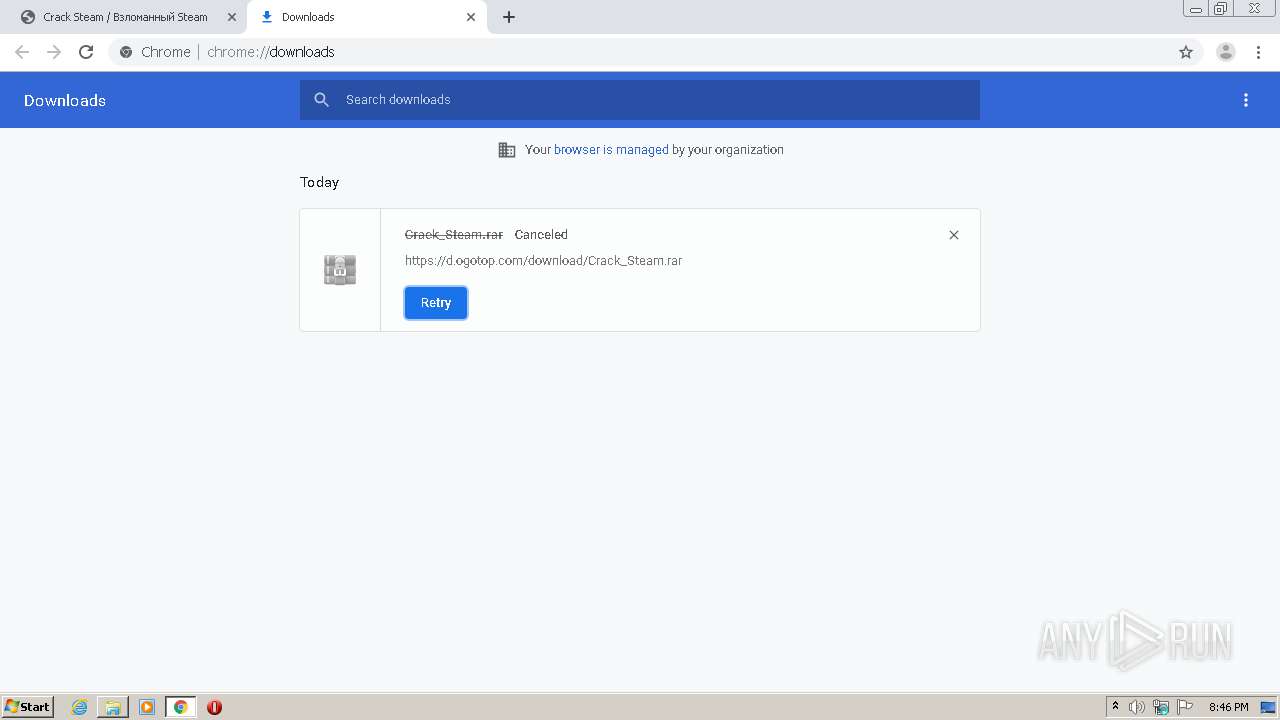The height and width of the screenshot is (720, 1280).
Task: Click the Downloads page title
Action: [65, 100]
